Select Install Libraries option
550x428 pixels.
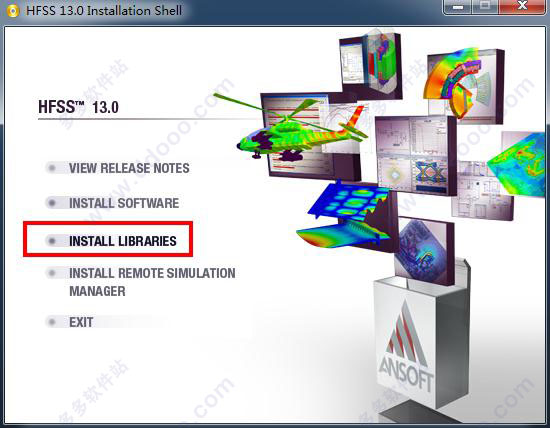coord(123,241)
